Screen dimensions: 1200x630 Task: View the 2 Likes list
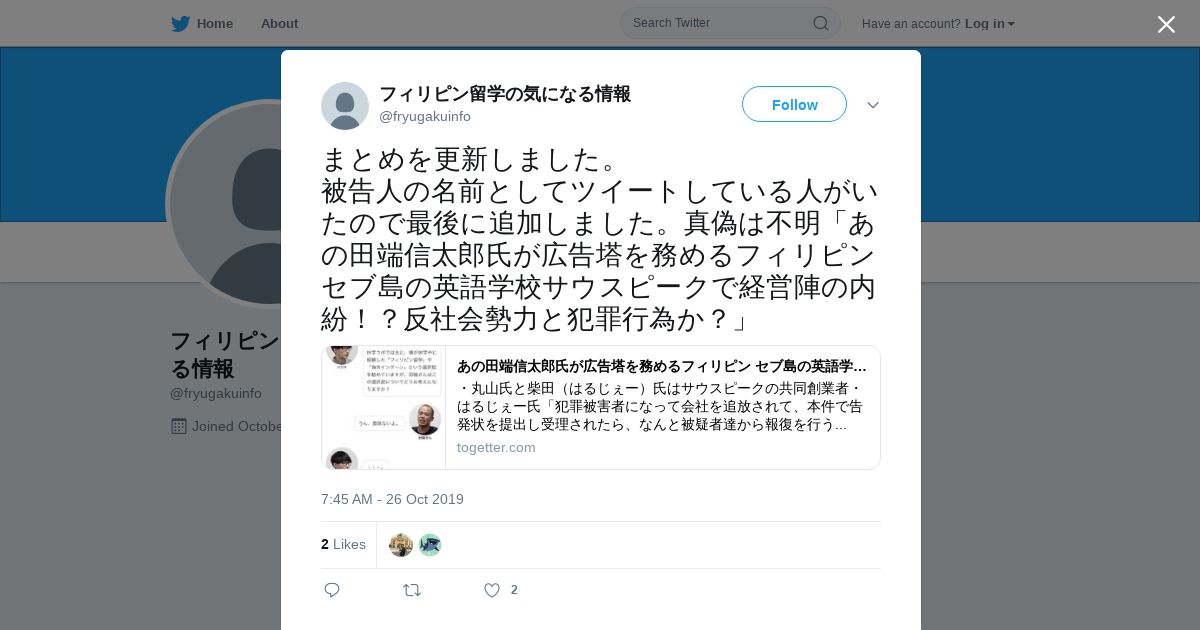tap(343, 545)
